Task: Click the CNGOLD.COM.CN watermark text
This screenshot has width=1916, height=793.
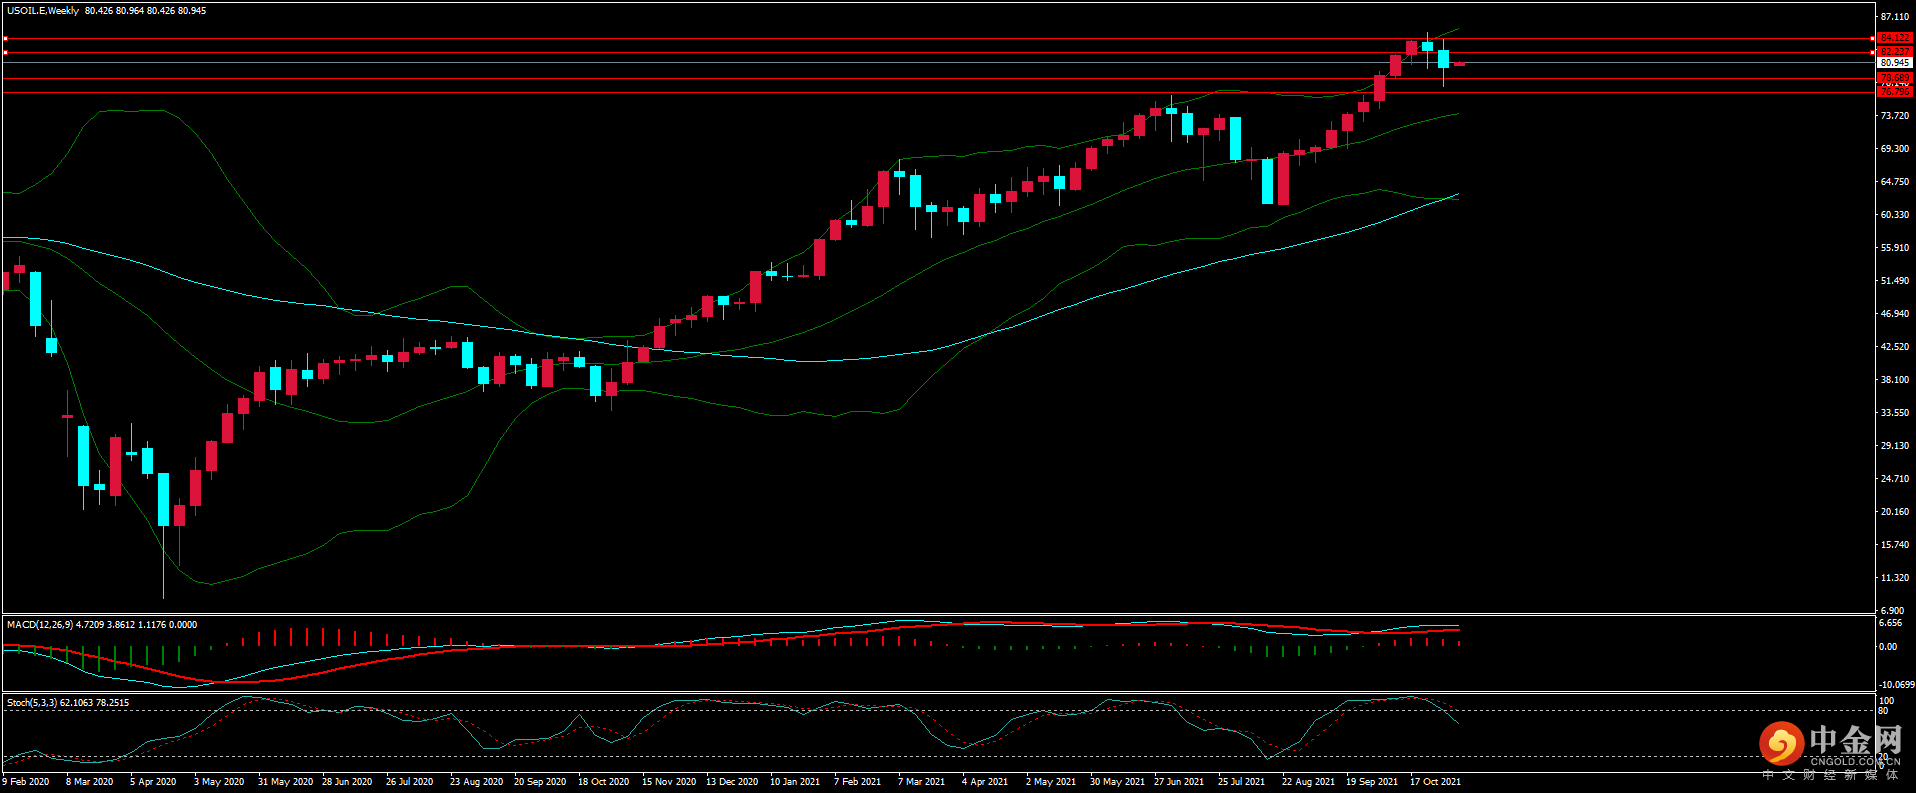Action: pyautogui.click(x=1855, y=761)
